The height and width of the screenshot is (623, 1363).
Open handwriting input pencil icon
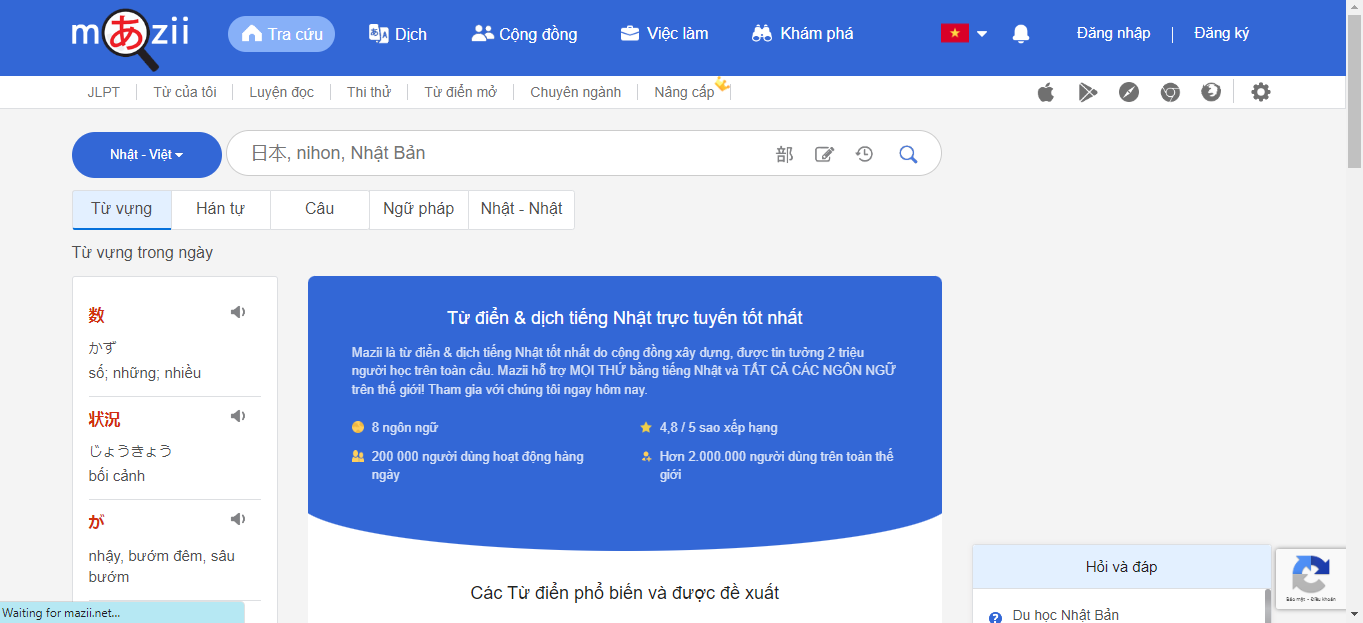(x=824, y=154)
